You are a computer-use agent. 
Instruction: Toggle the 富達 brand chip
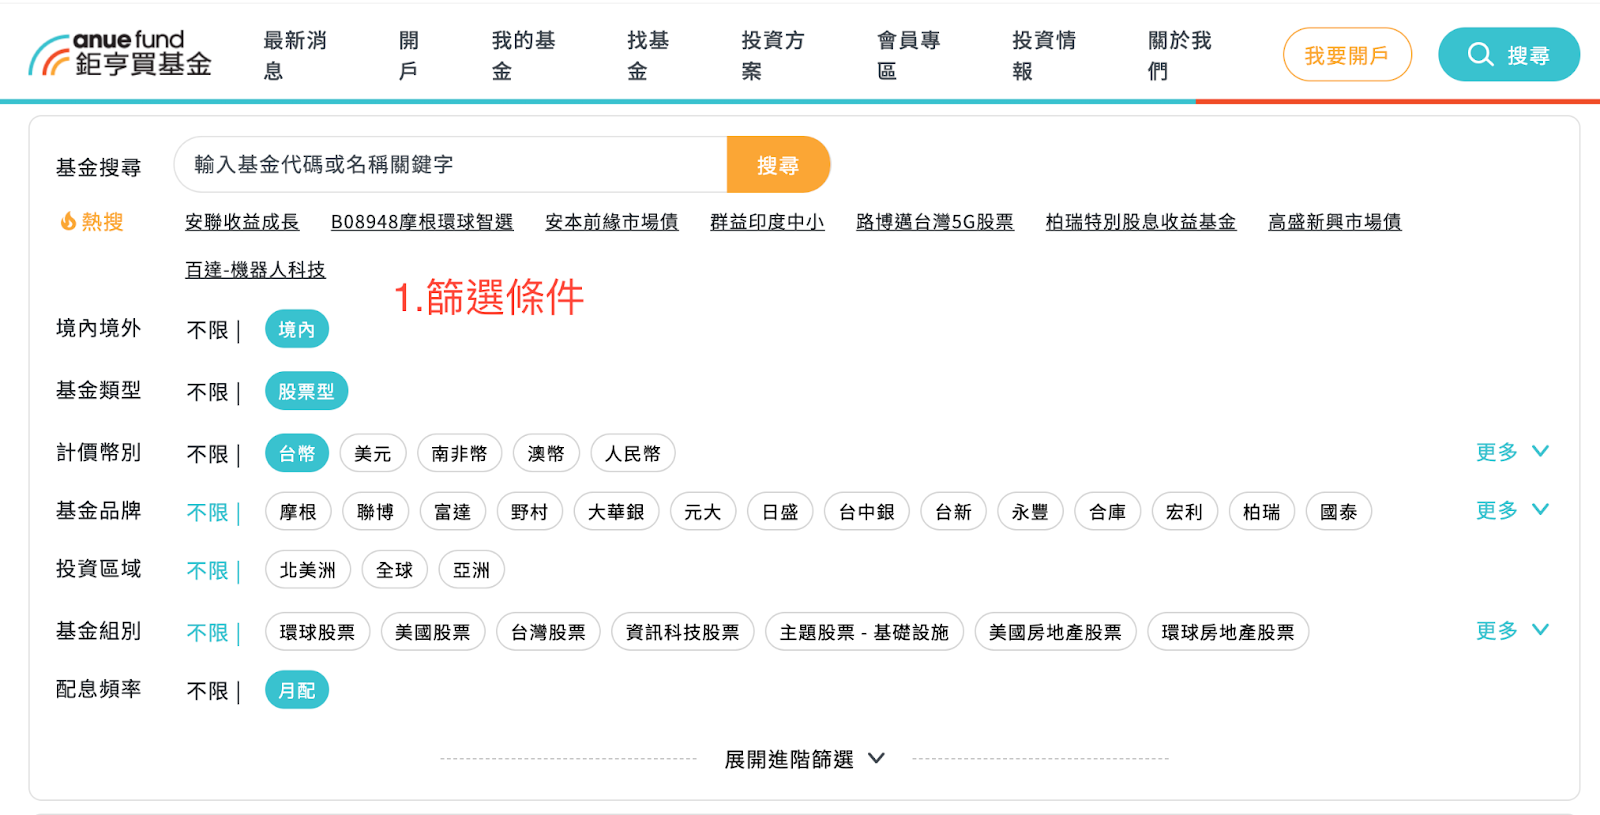click(452, 511)
